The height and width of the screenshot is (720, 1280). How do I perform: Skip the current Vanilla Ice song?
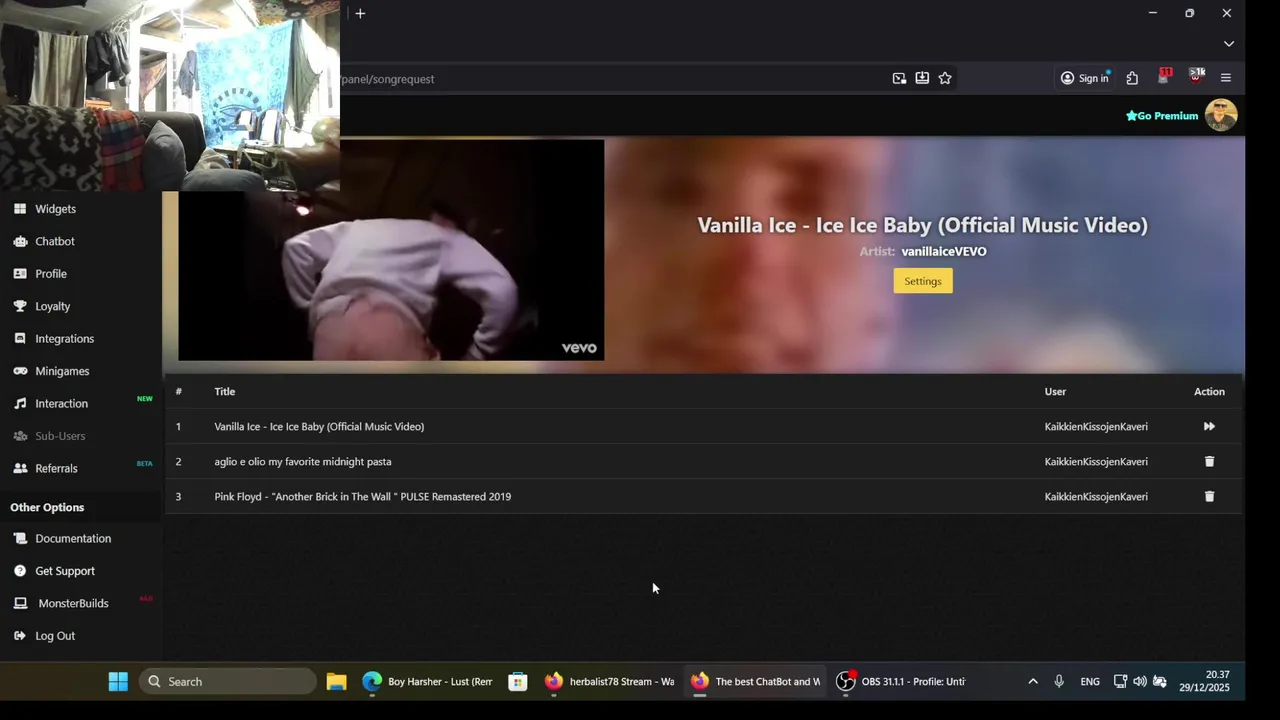click(x=1209, y=427)
